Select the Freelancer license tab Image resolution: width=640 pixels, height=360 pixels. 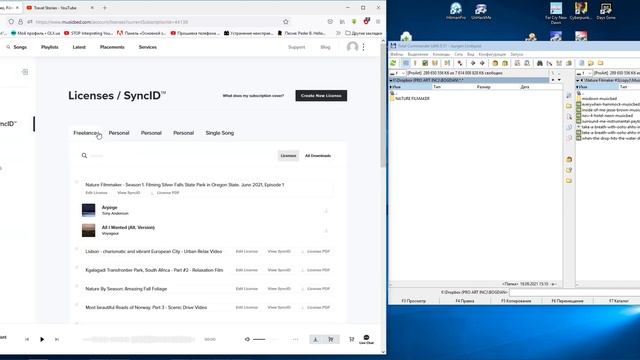85,133
